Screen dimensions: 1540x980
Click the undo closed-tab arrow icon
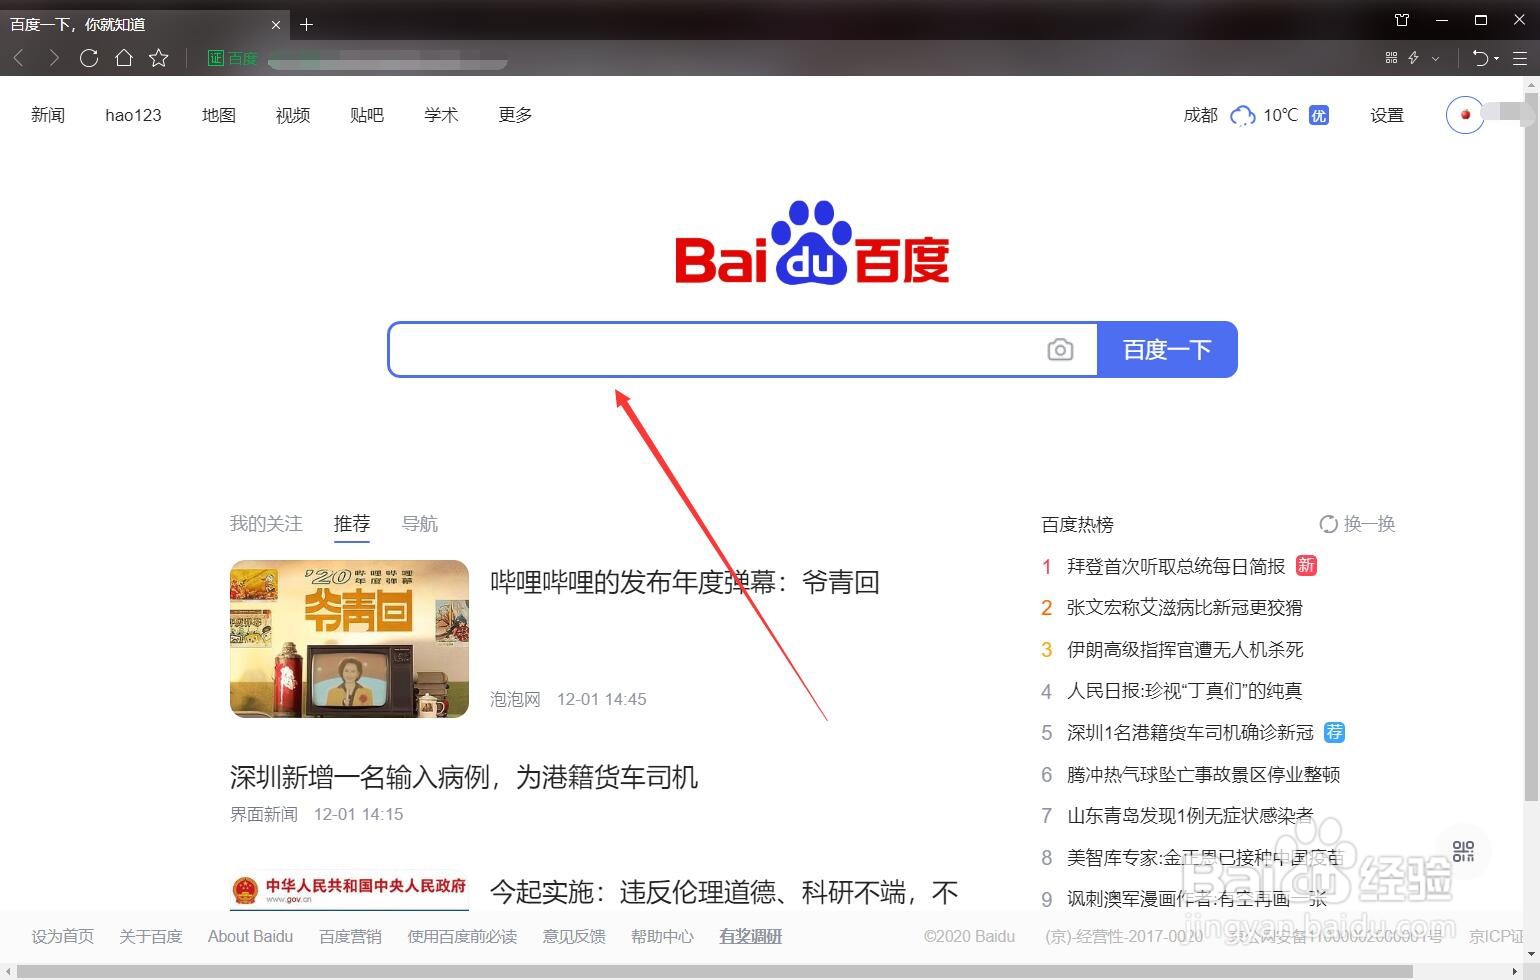[1480, 58]
